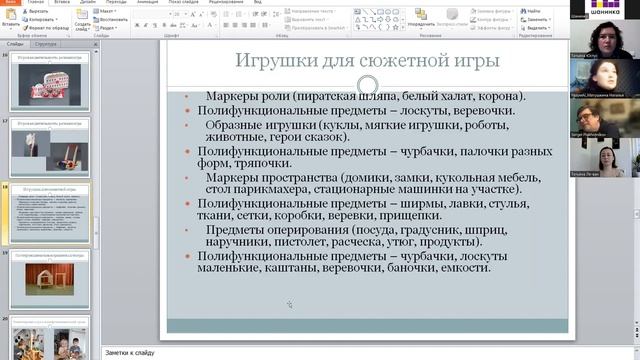Click the Format Painter (Формат по образцу) brush

[x=26, y=28]
